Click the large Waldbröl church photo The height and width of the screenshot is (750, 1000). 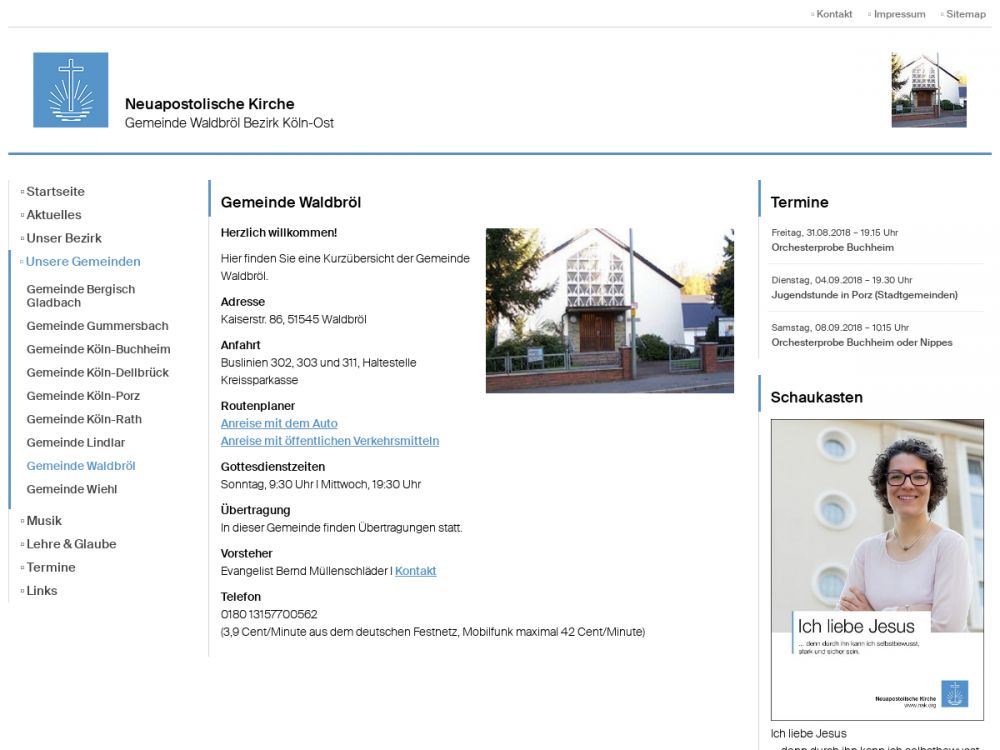pyautogui.click(x=609, y=310)
